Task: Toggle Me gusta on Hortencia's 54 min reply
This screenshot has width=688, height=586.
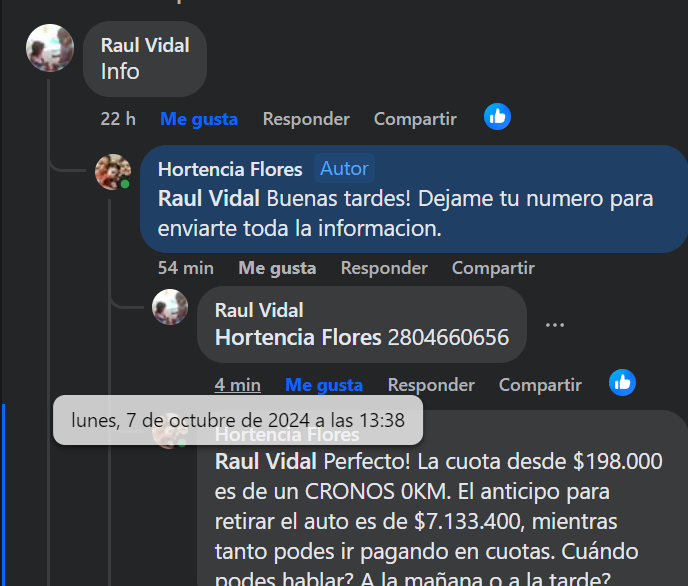Action: pos(277,268)
